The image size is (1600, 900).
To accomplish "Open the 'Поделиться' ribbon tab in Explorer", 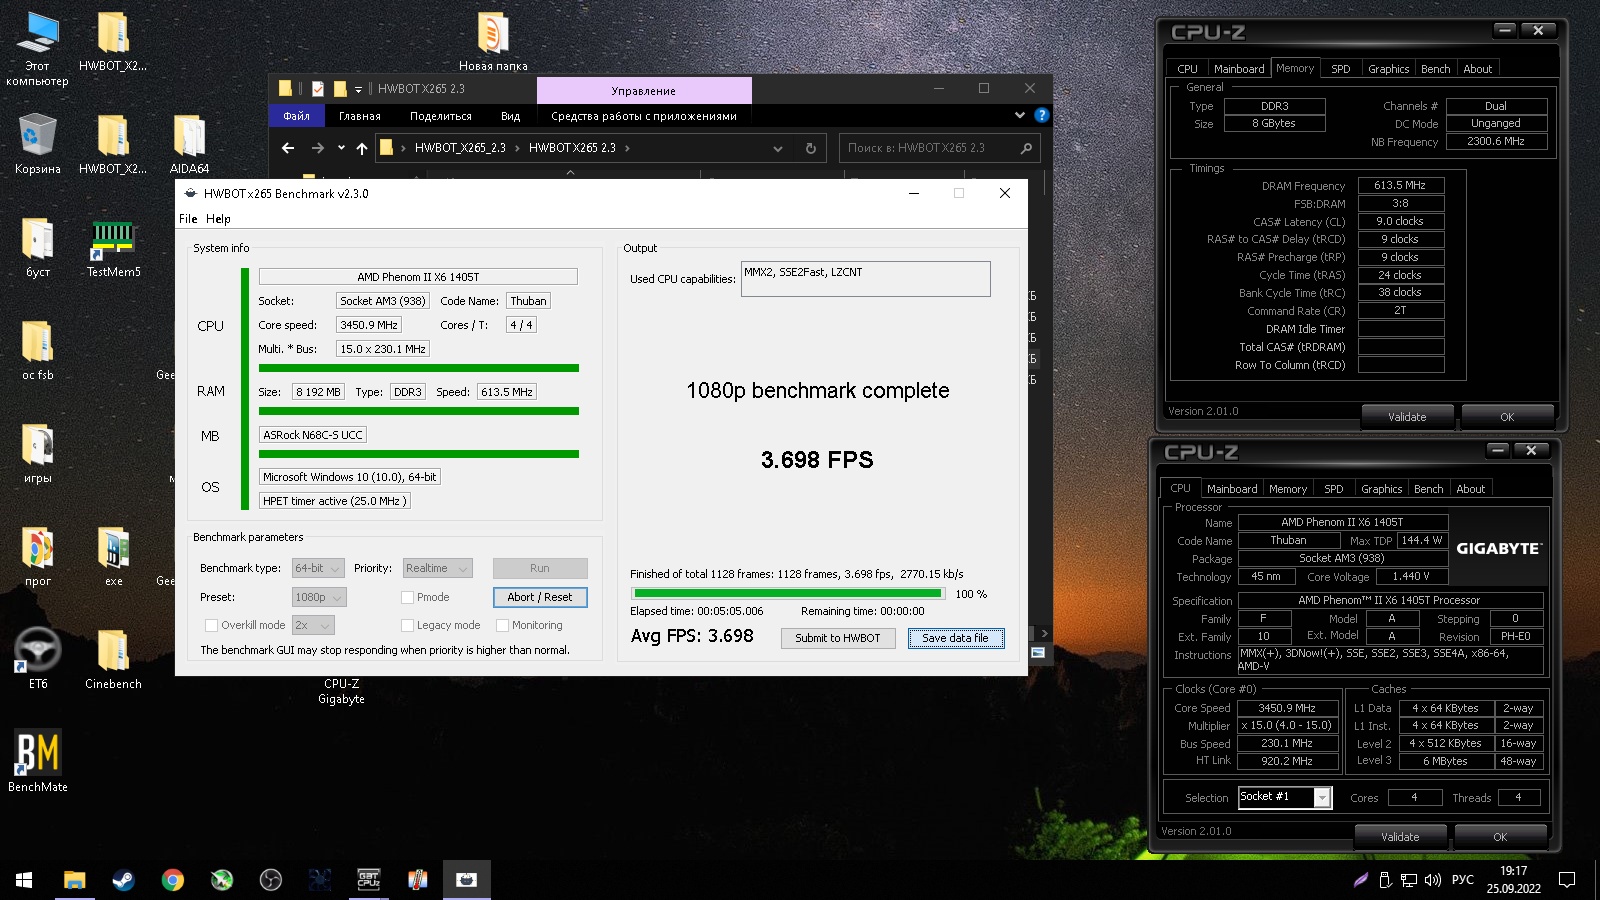I will pos(440,116).
